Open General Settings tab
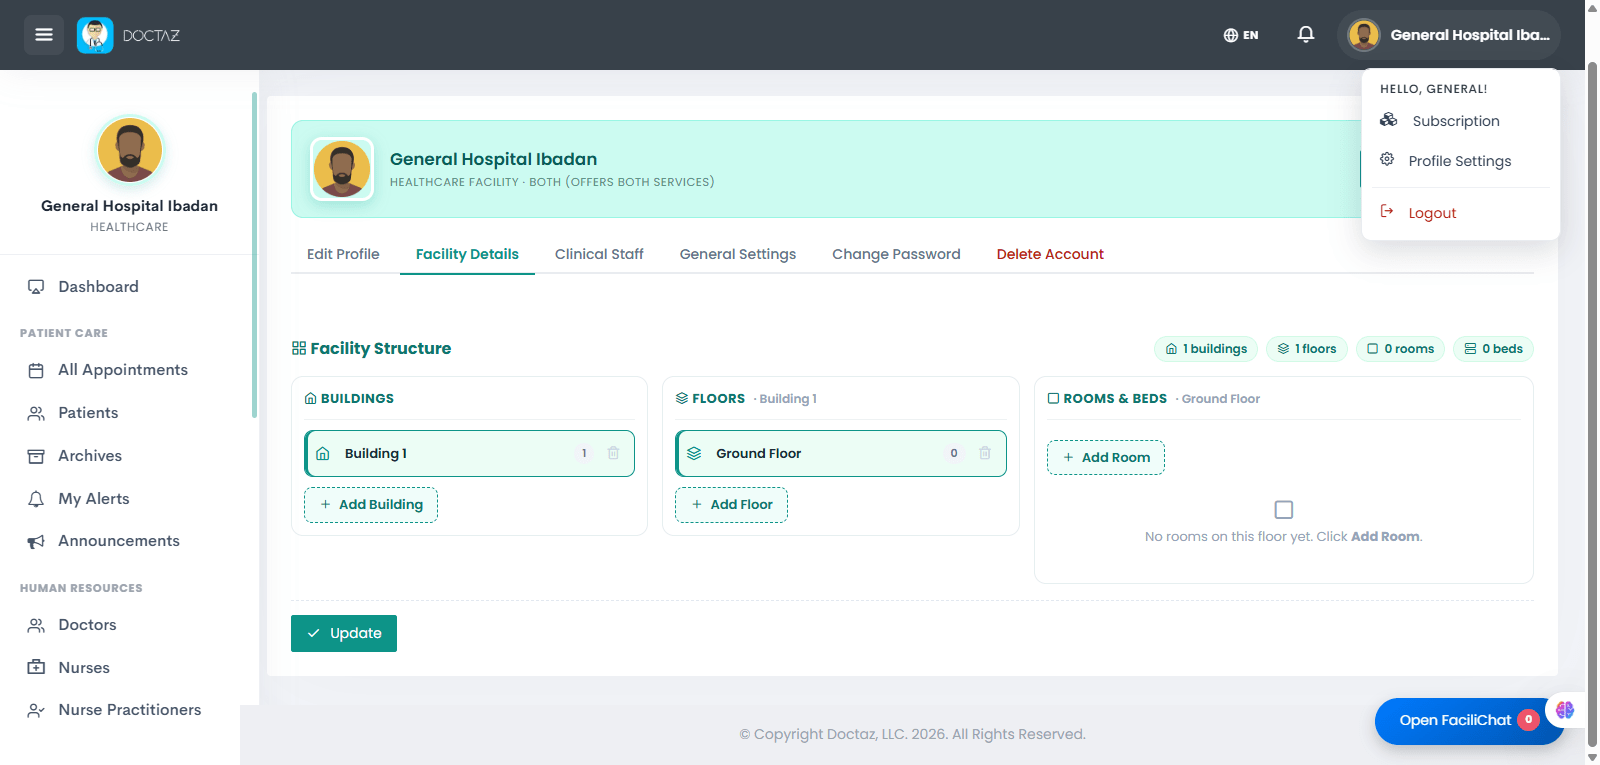This screenshot has width=1600, height=765. pyautogui.click(x=738, y=254)
